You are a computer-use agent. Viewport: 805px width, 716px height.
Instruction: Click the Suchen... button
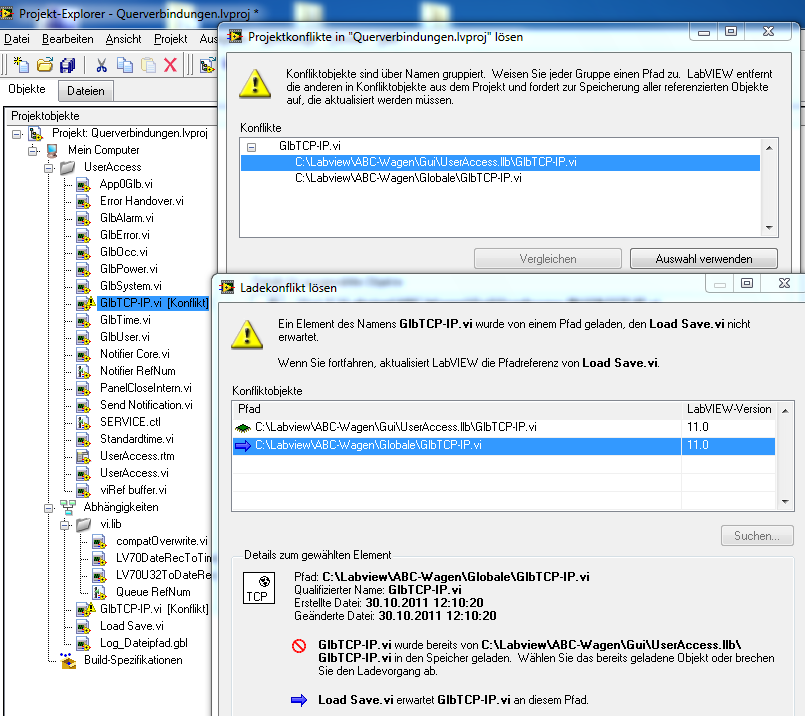757,536
